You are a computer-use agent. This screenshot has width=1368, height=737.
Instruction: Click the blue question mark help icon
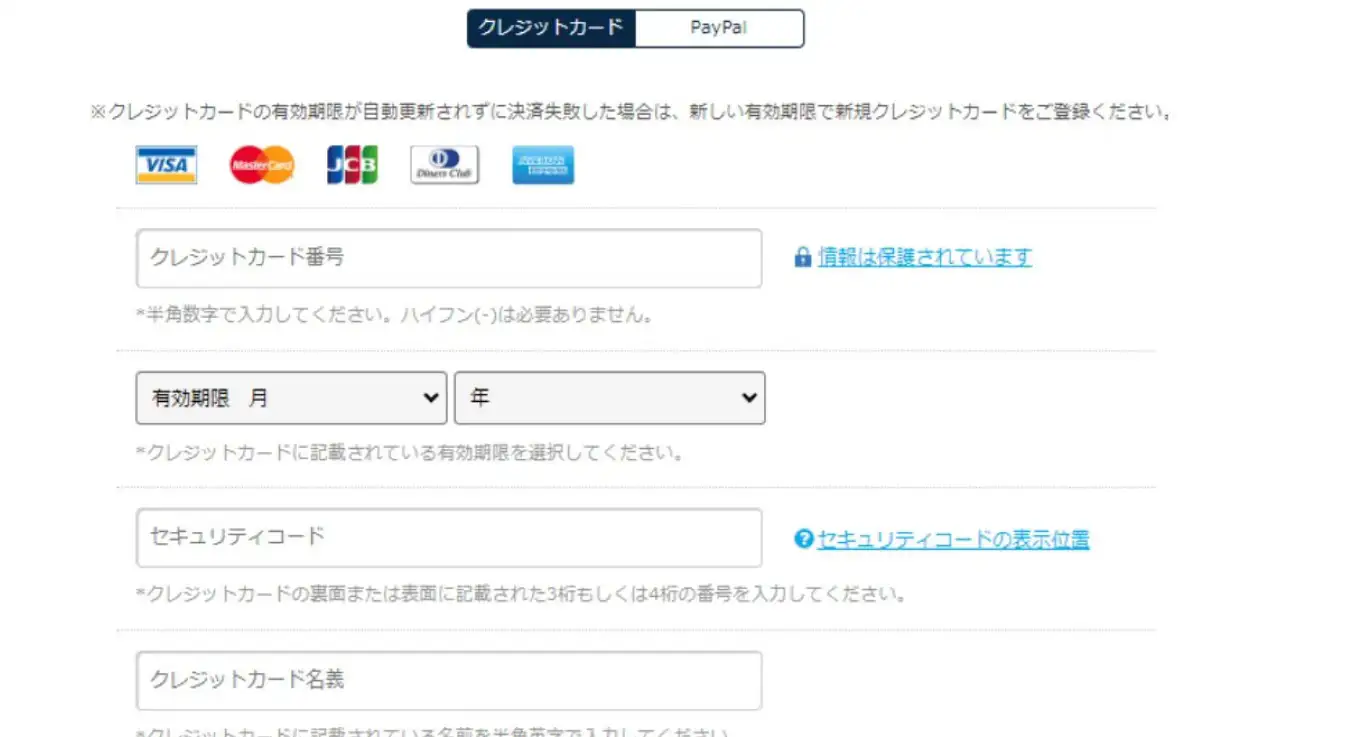point(803,539)
